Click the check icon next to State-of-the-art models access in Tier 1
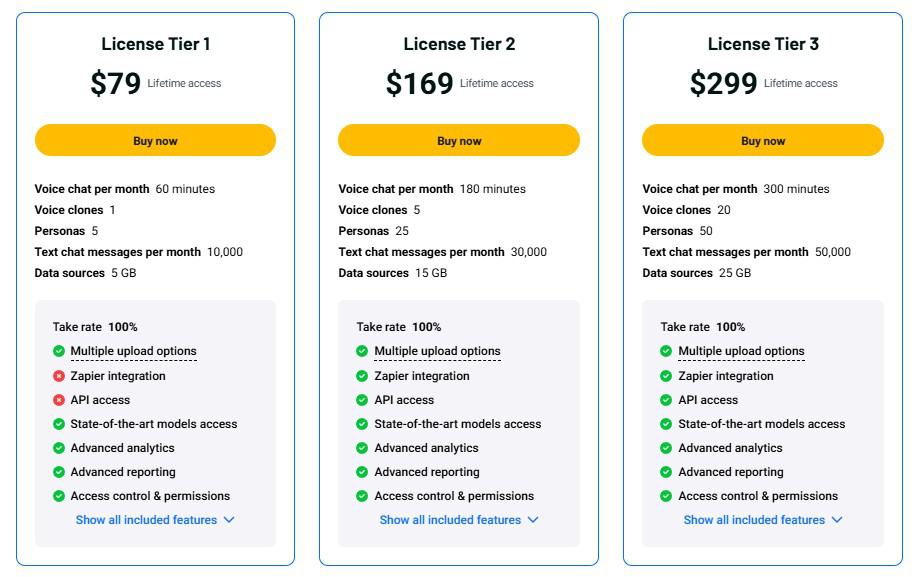The height and width of the screenshot is (577, 922). click(60, 424)
